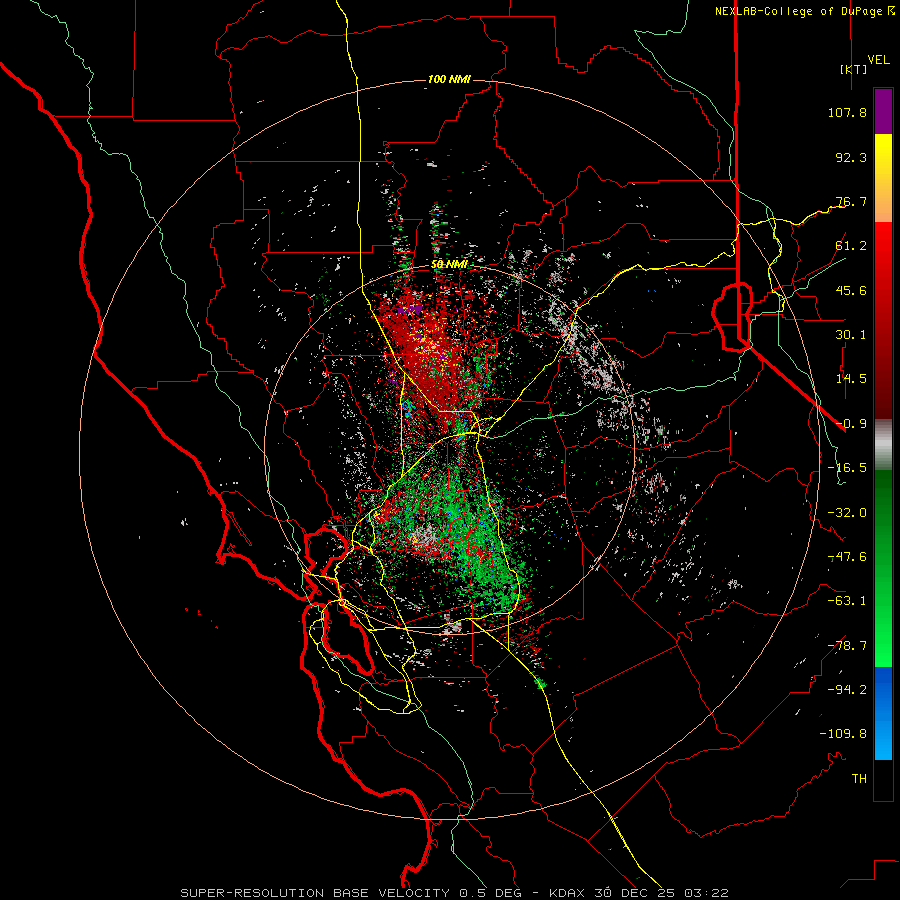Click the 61.2 legend value
Image resolution: width=900 pixels, height=900 pixels.
point(851,246)
